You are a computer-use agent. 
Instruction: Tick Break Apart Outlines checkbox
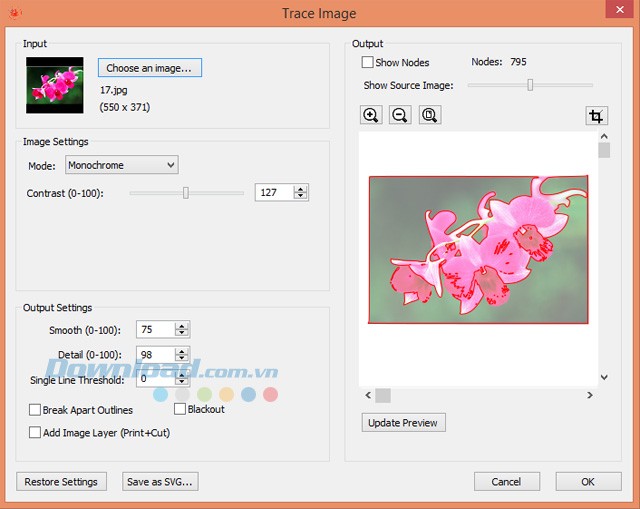[35, 410]
